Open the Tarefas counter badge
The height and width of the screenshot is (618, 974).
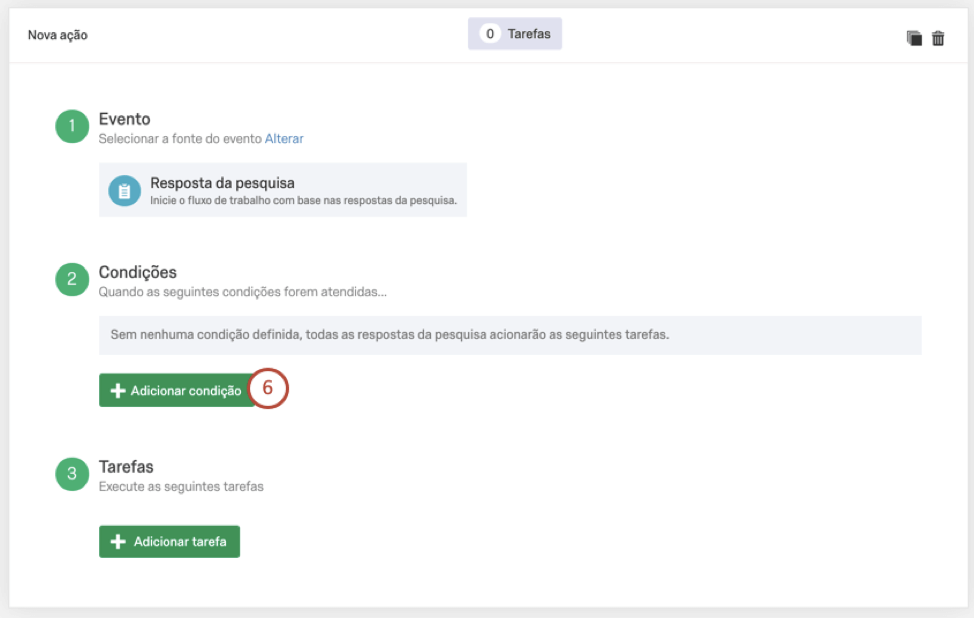[x=515, y=34]
